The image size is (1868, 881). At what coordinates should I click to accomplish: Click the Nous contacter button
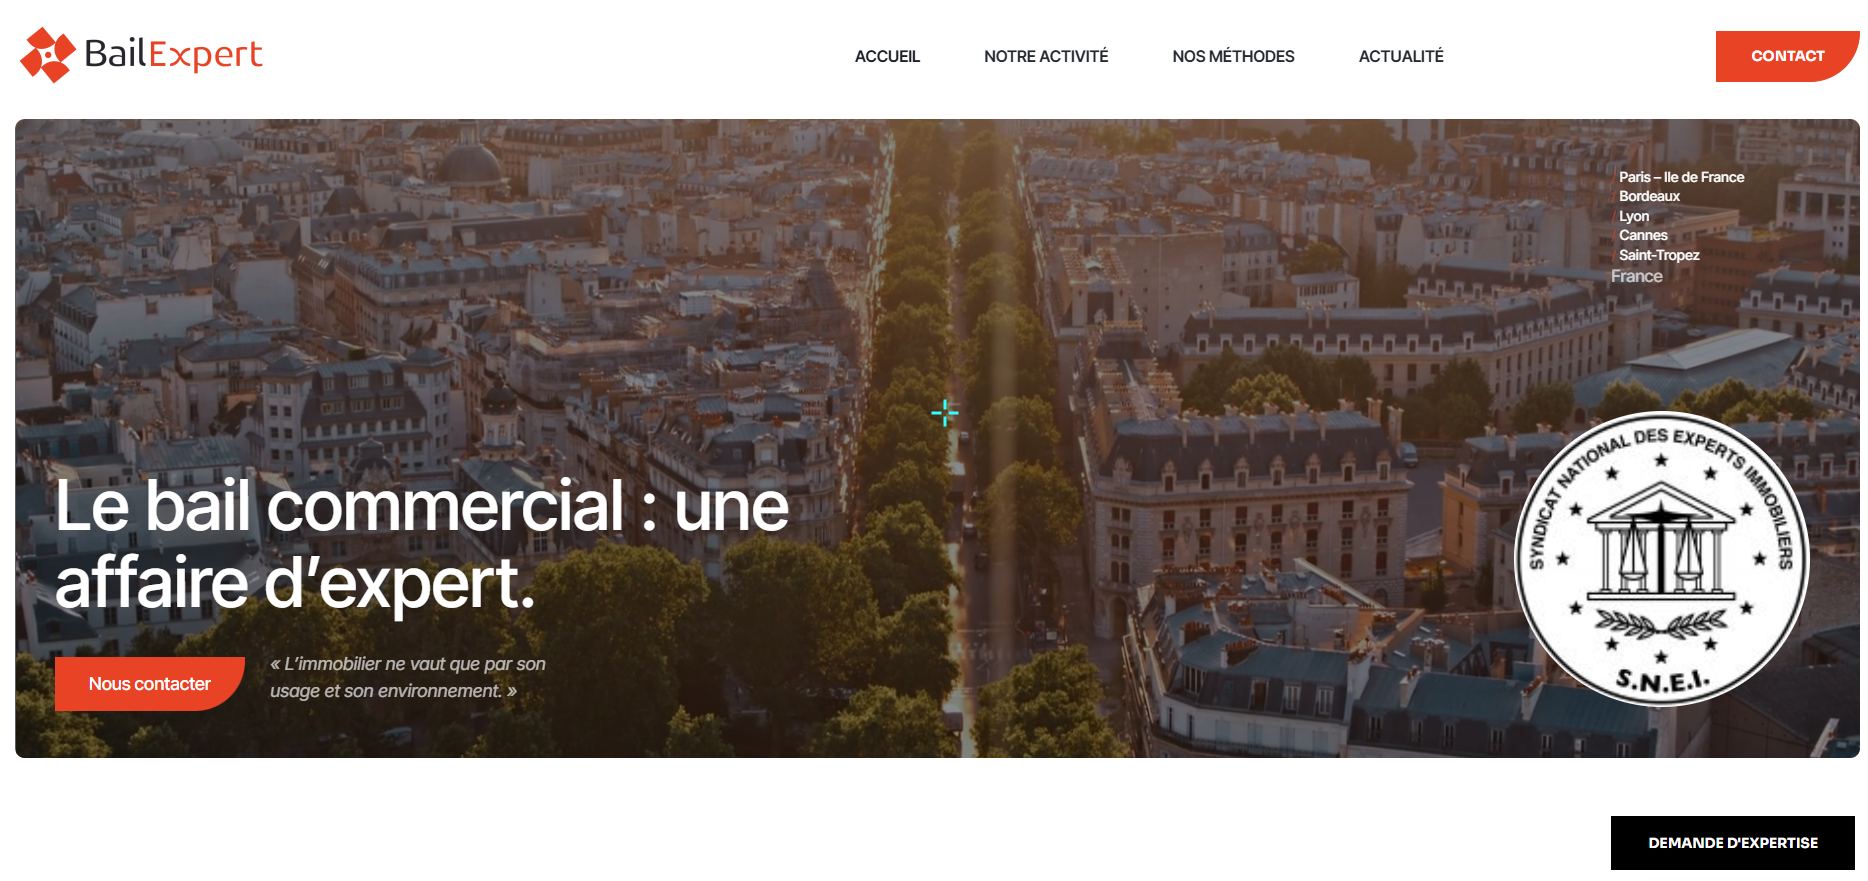pos(150,684)
